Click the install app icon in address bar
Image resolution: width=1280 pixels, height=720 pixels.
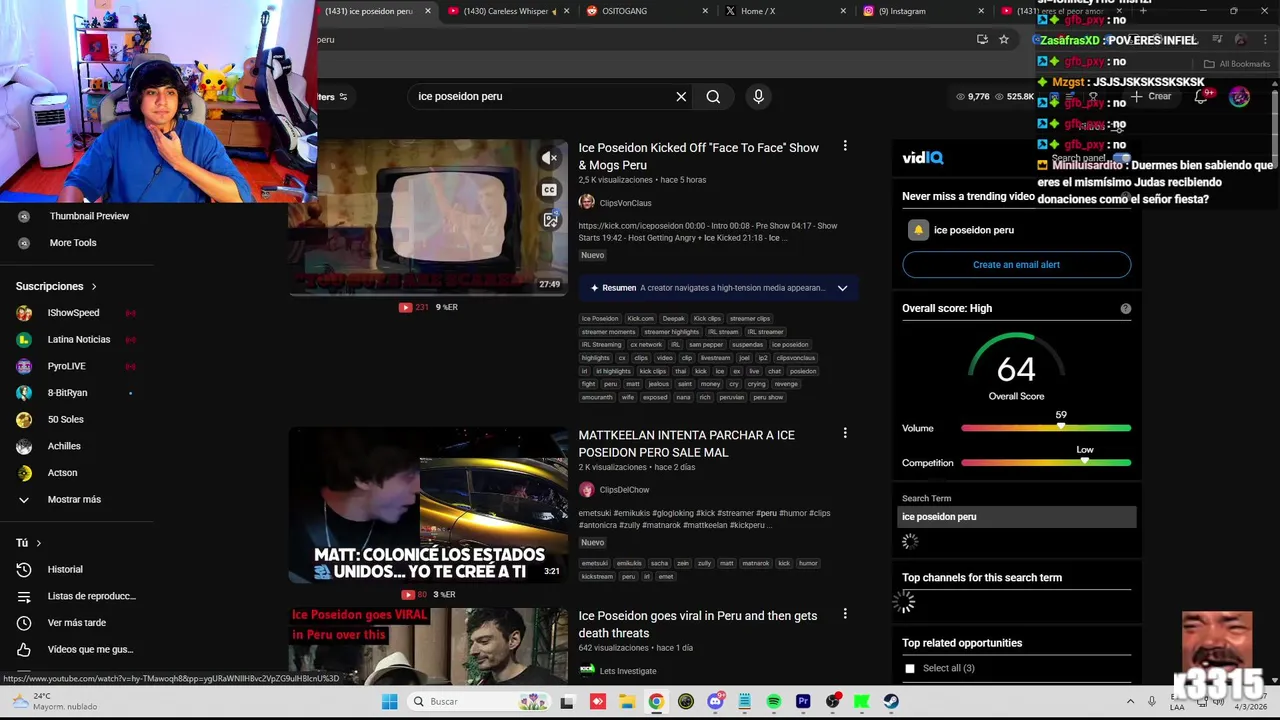982,39
